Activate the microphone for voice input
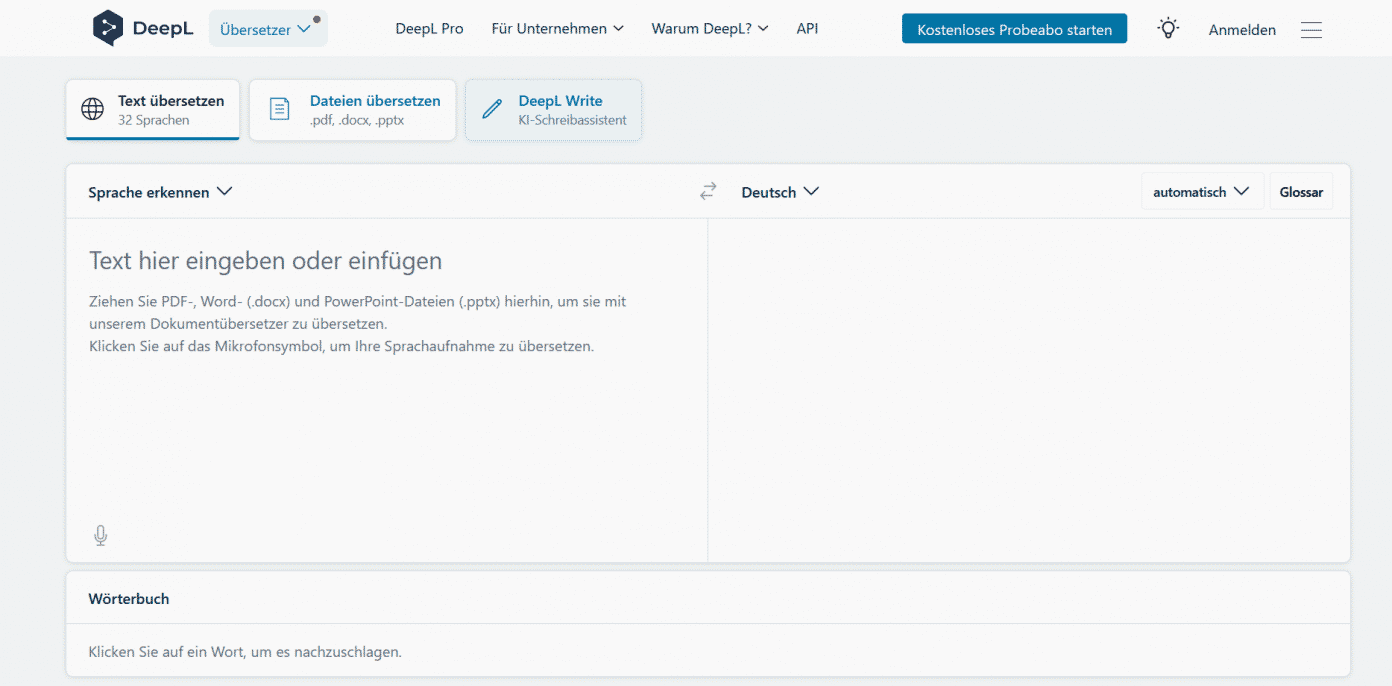The width and height of the screenshot is (1392, 686). pos(101,536)
